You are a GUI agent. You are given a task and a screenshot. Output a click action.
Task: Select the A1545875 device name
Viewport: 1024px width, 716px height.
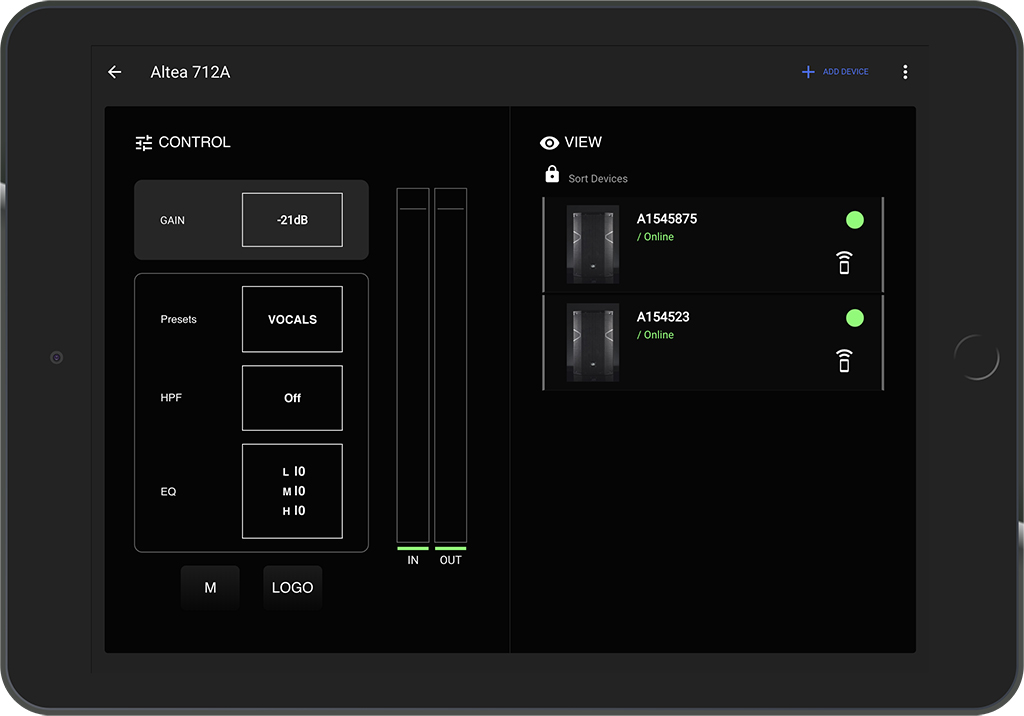[666, 219]
